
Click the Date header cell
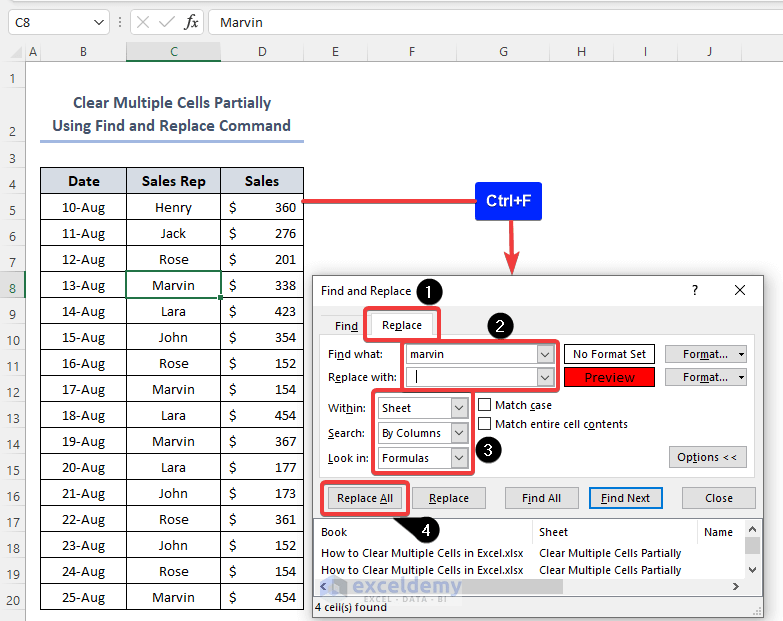(x=83, y=181)
